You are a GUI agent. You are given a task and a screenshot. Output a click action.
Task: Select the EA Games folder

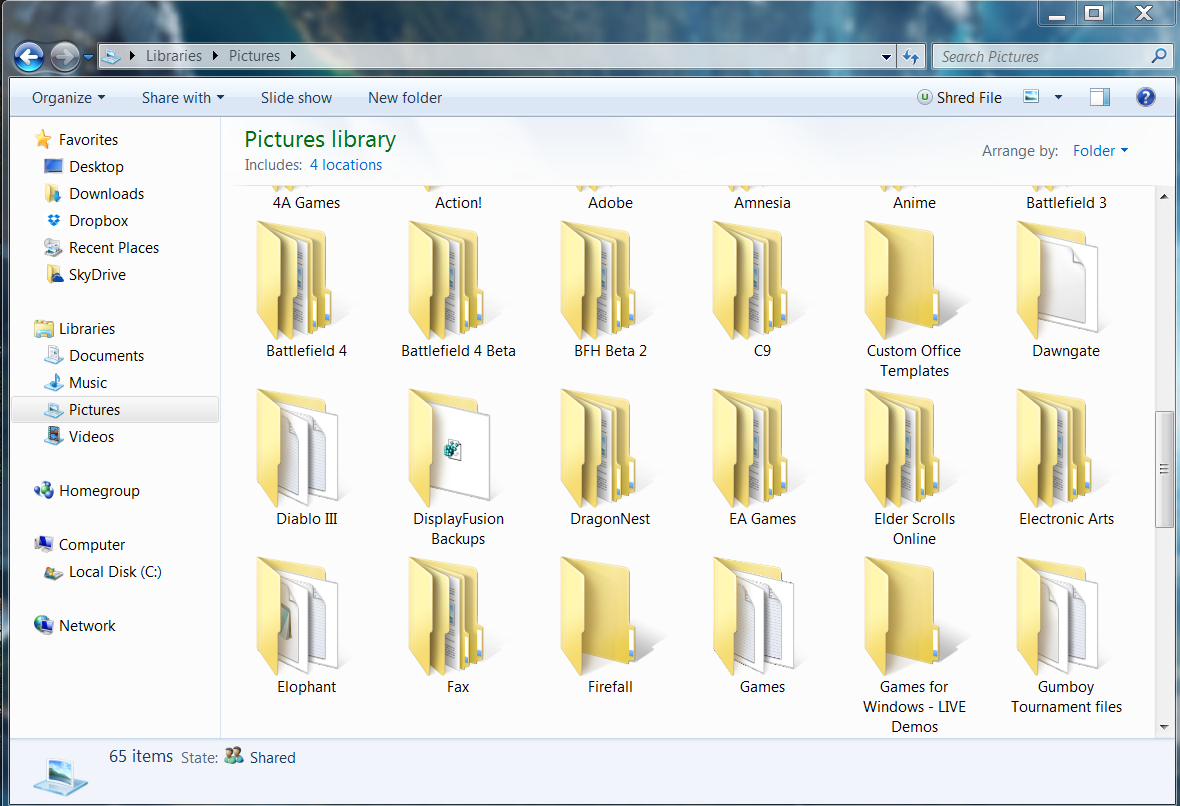[762, 457]
